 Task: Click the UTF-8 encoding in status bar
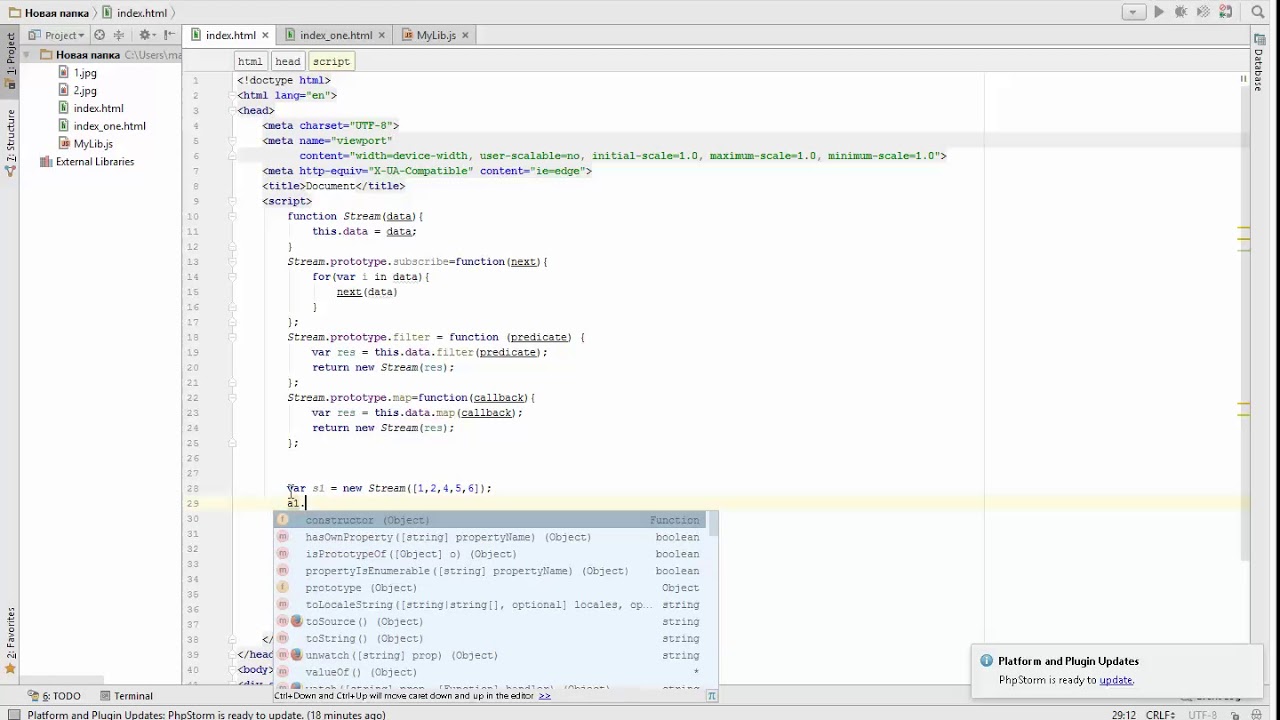1202,715
